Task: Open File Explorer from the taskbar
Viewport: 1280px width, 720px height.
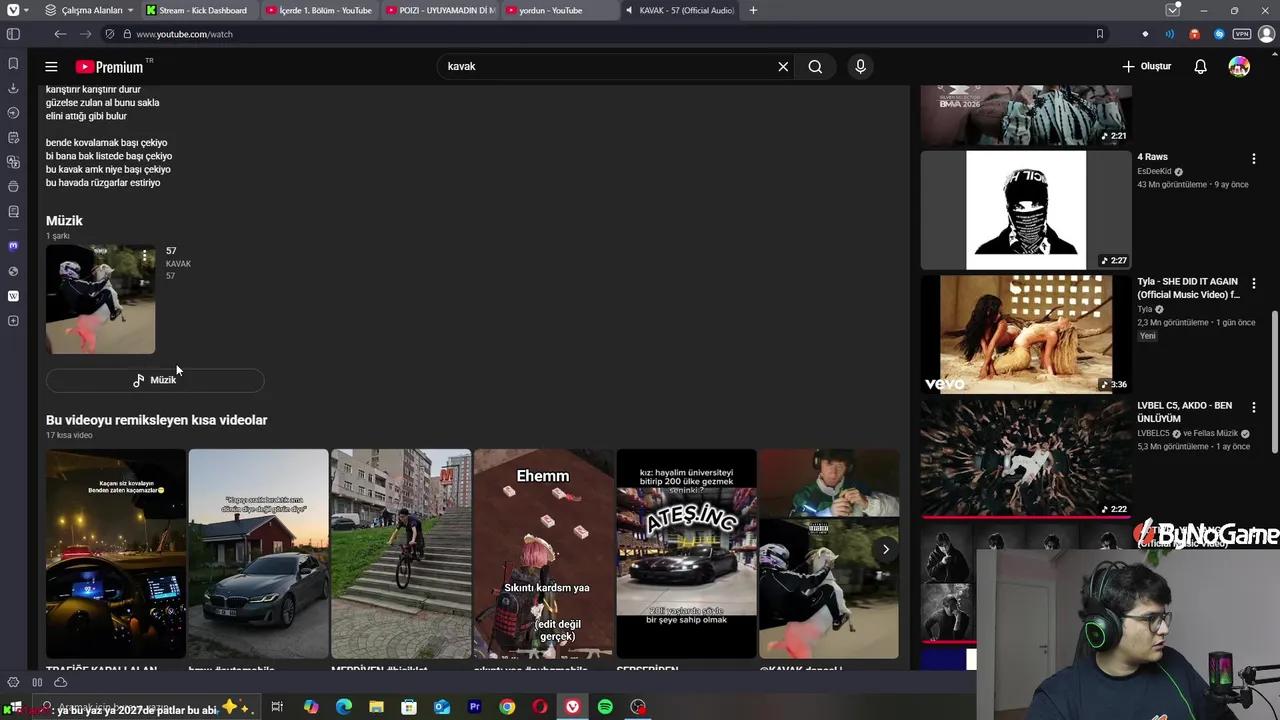Action: (x=376, y=707)
